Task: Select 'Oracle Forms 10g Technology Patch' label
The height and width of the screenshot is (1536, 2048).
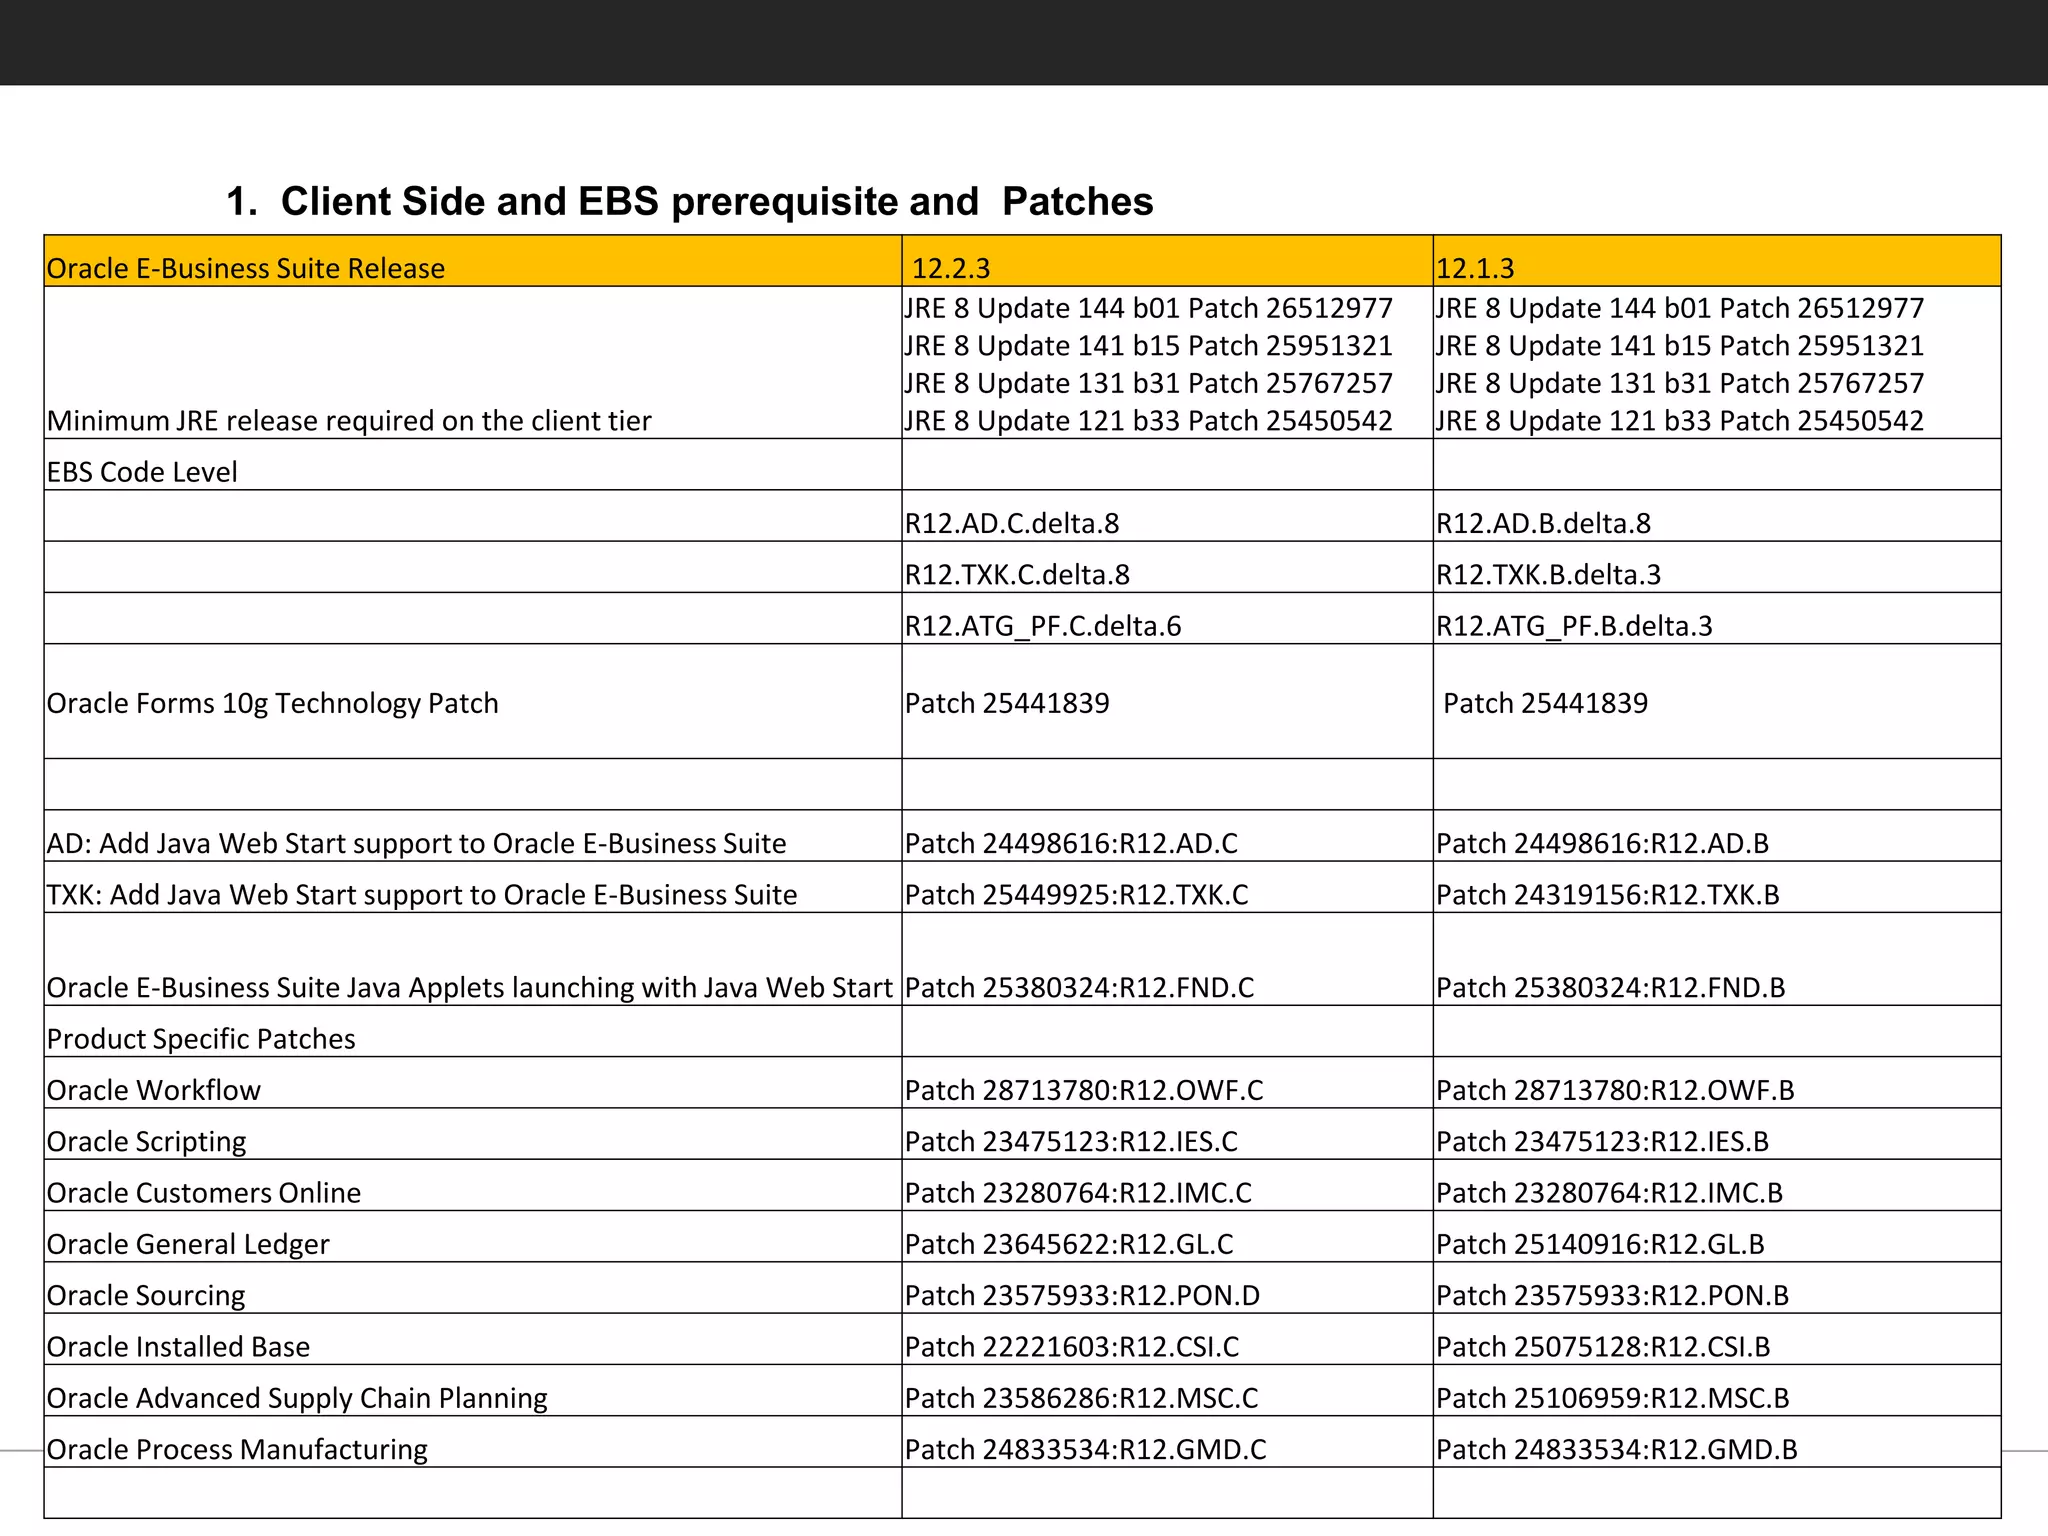Action: [273, 704]
